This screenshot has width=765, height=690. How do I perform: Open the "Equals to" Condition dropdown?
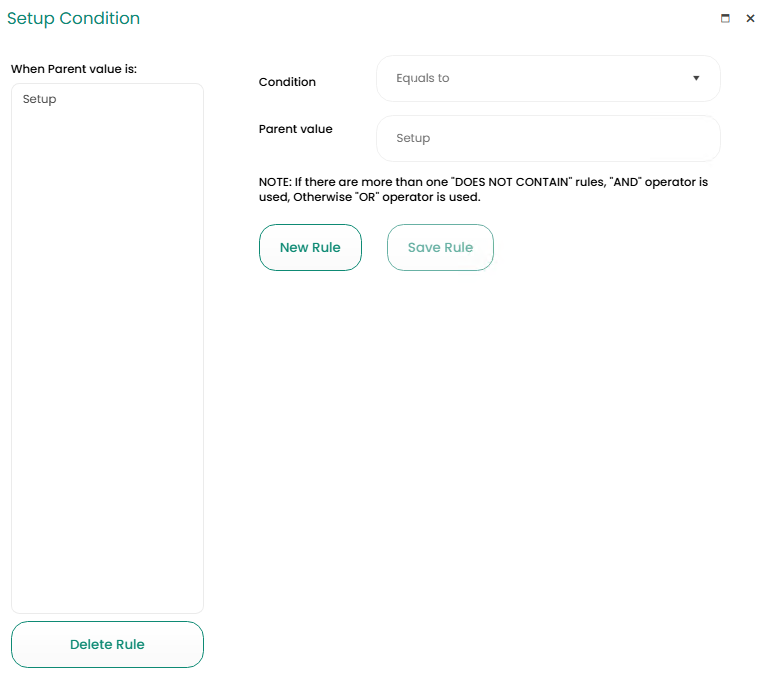[547, 78]
